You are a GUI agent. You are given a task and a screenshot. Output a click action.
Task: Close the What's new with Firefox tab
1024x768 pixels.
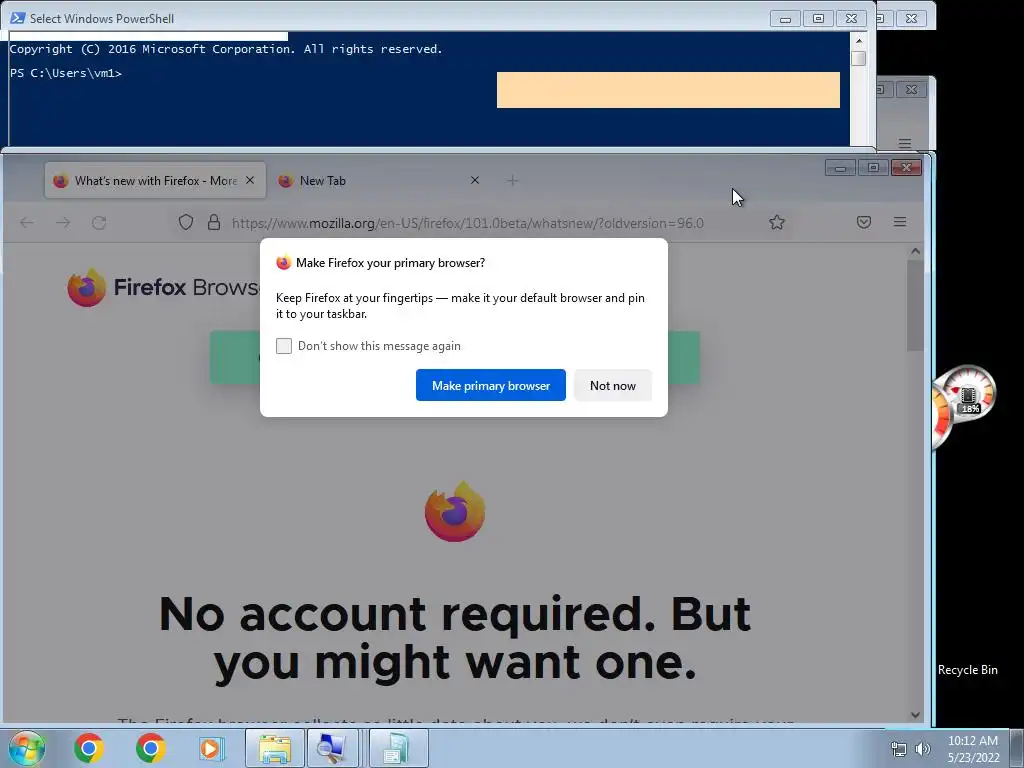[250, 180]
